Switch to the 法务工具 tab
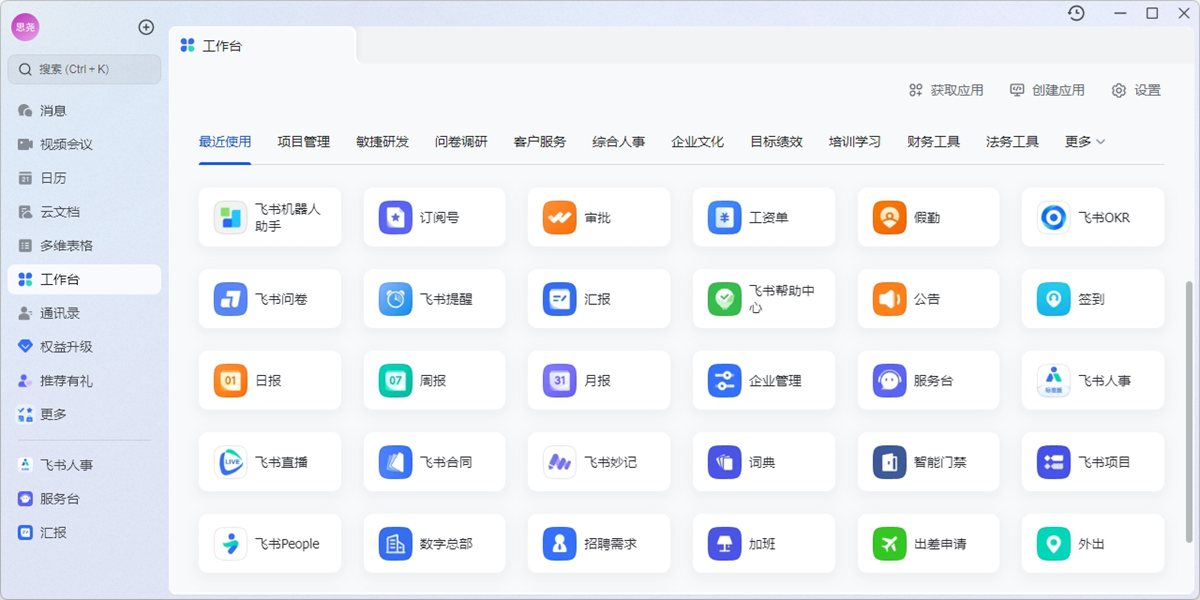This screenshot has width=1200, height=600. [1012, 142]
